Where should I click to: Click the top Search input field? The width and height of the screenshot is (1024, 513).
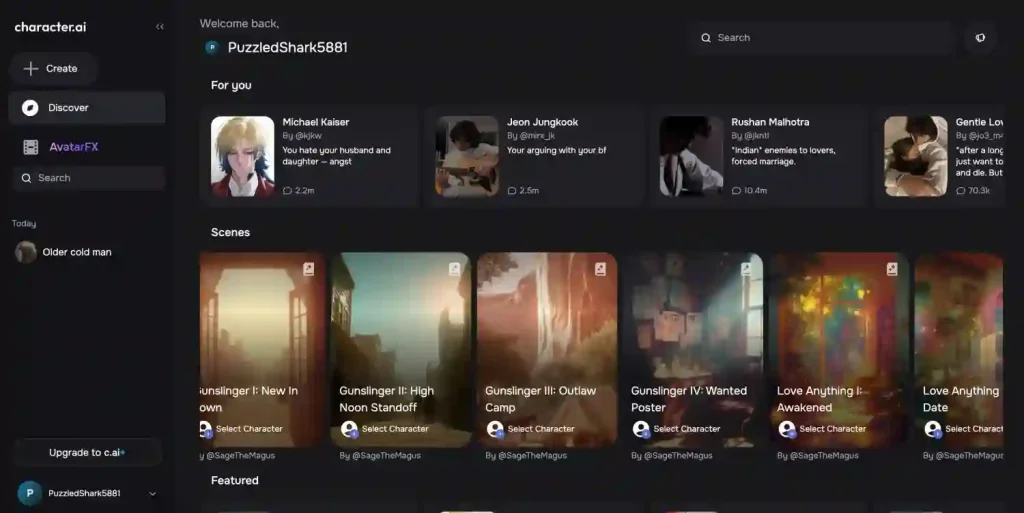coord(820,38)
